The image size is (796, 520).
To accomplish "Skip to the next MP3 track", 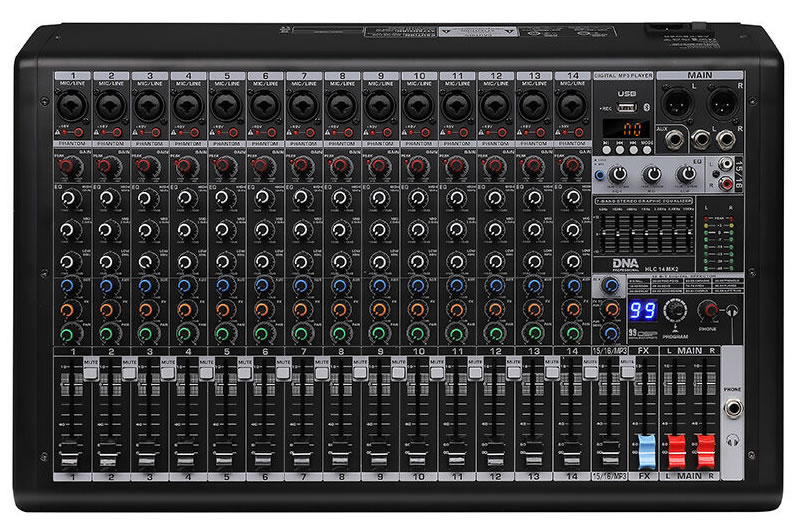I will tap(633, 150).
